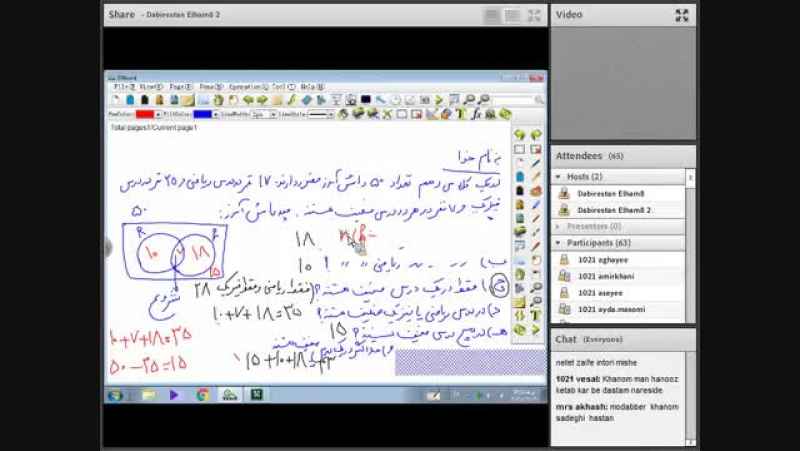Open the line width dropdown
Screen dimensions: 800x451
(263, 115)
